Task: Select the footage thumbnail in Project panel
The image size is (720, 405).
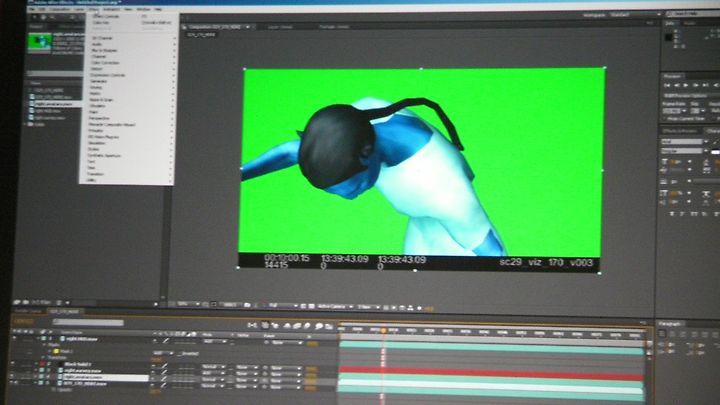Action: click(x=40, y=42)
